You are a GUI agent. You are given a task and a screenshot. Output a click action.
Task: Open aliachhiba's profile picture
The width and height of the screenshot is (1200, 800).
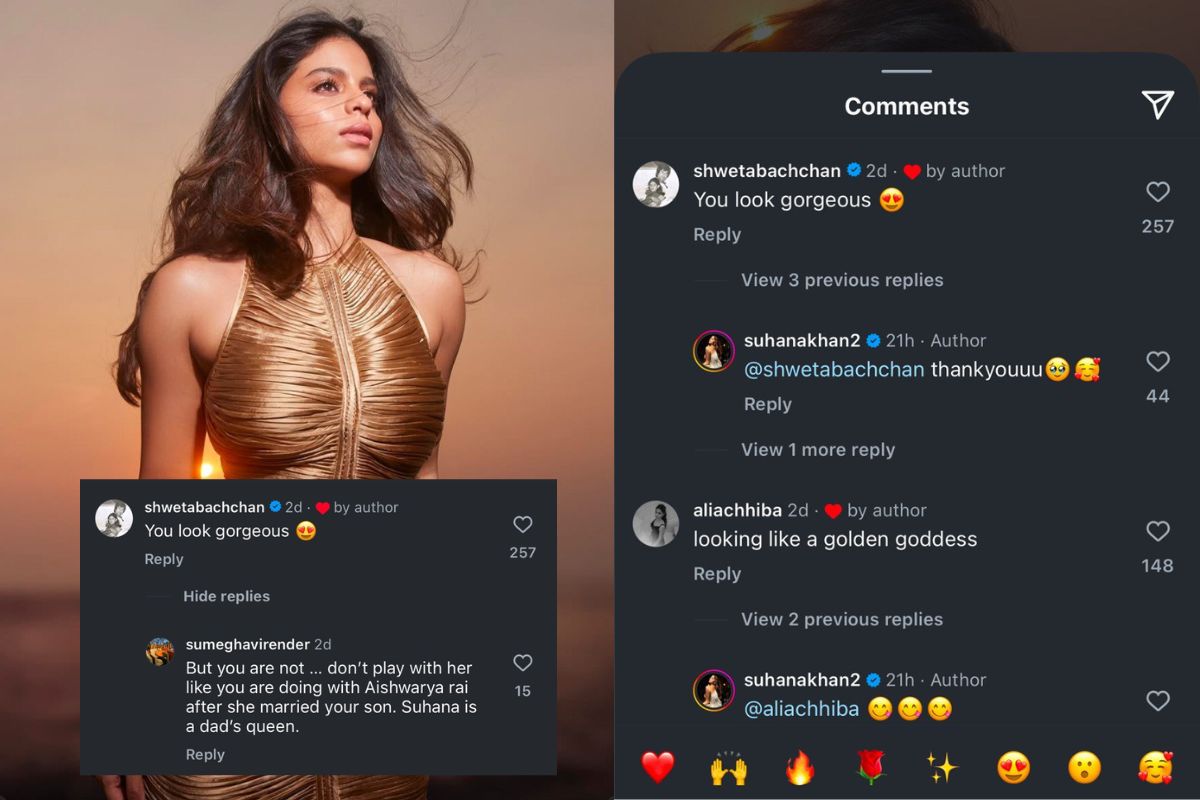[x=656, y=523]
